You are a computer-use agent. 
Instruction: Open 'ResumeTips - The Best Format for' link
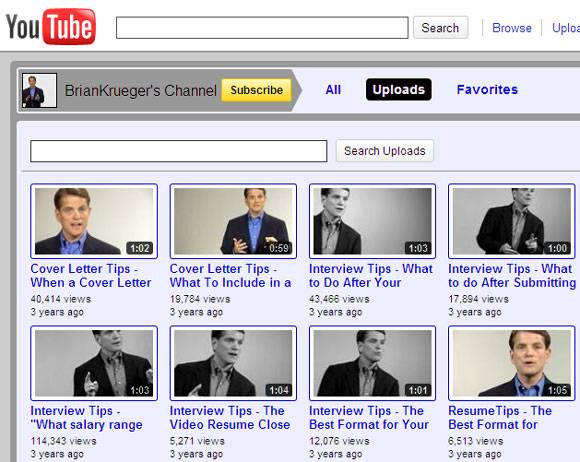500,418
